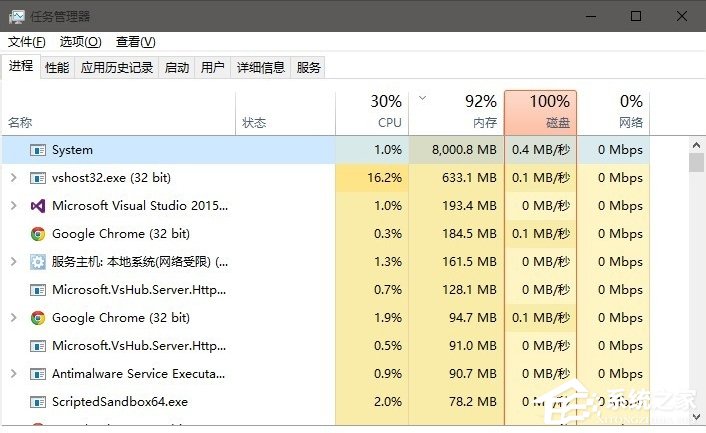Expand the Microsoft Visual Studio 2015 group
706x433 pixels.
[13, 206]
